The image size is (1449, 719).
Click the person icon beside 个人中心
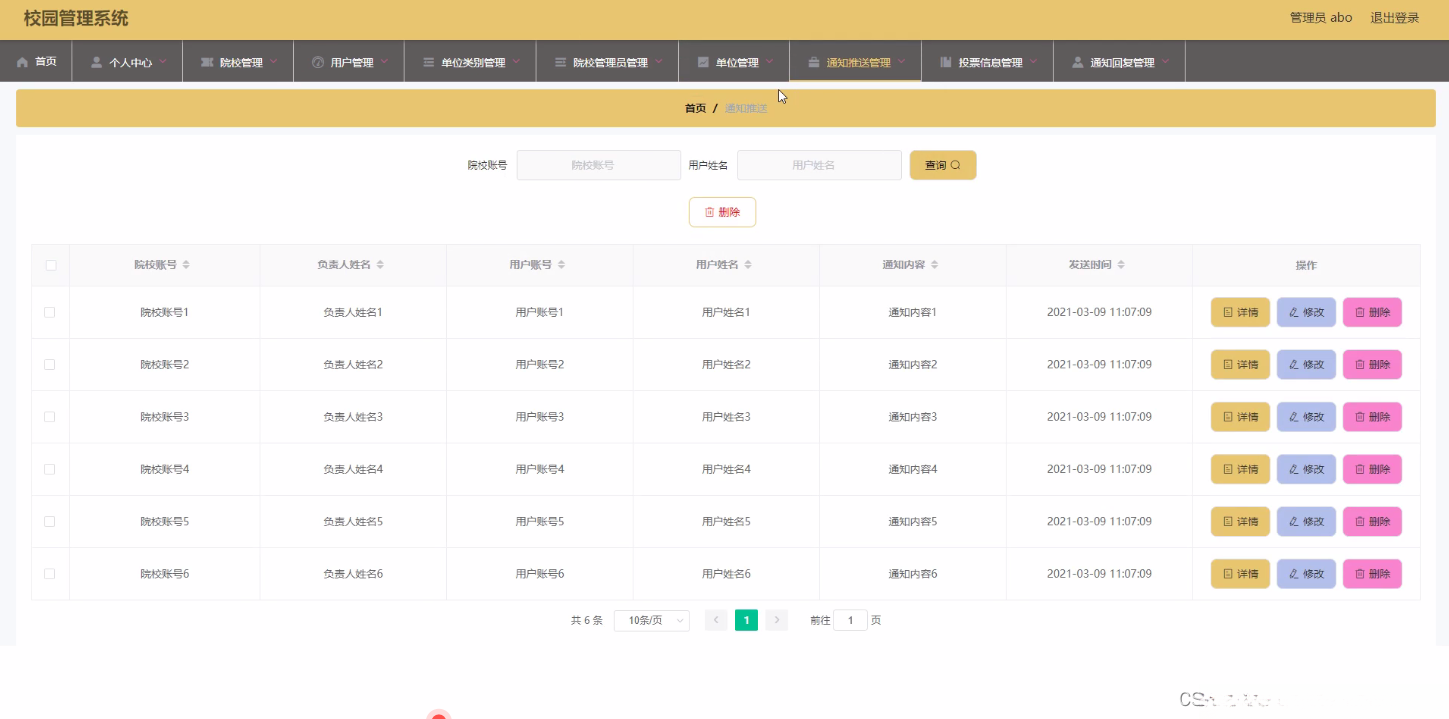[96, 62]
